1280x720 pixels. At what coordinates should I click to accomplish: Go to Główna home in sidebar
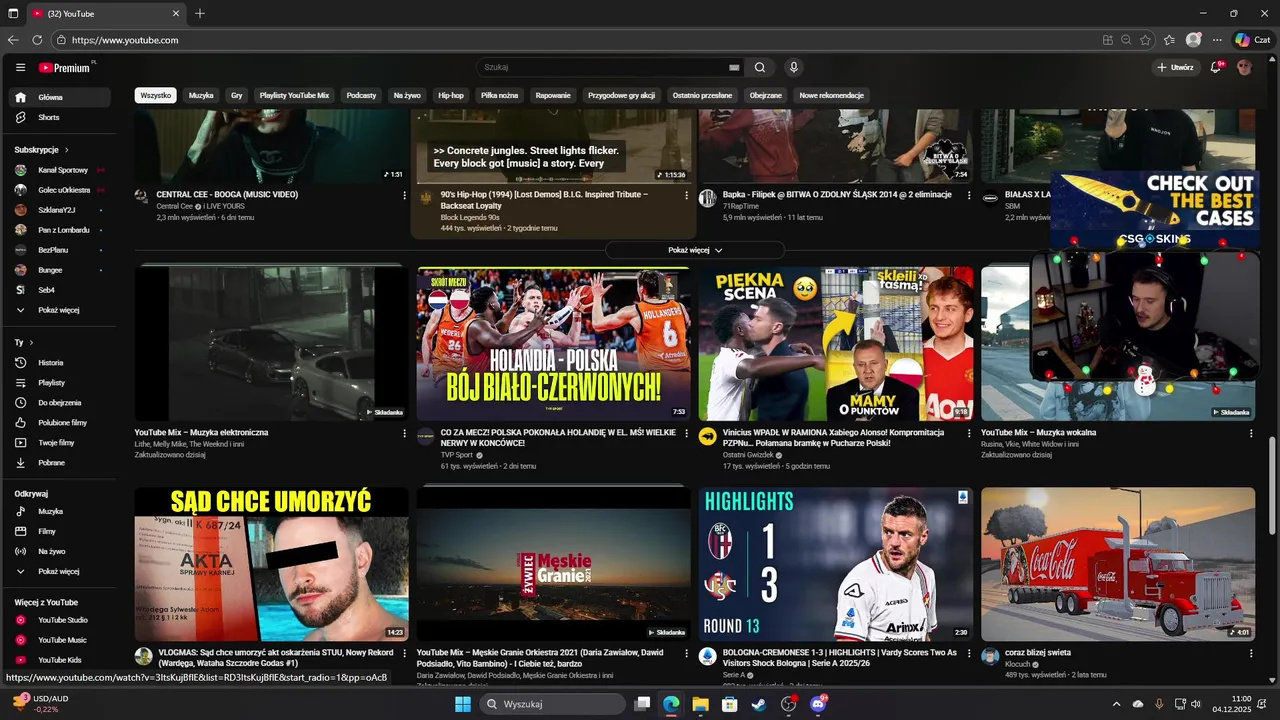pyautogui.click(x=61, y=97)
